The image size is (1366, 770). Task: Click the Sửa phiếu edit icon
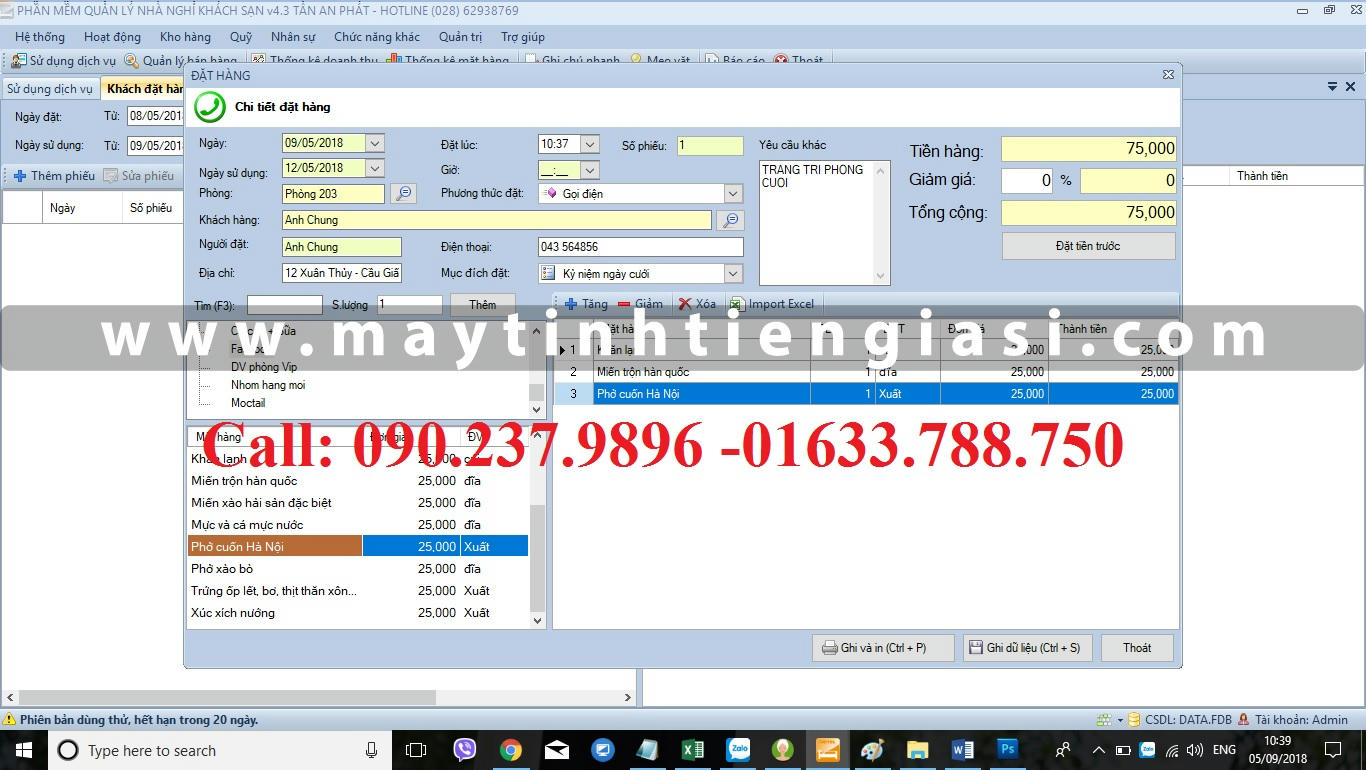click(111, 176)
